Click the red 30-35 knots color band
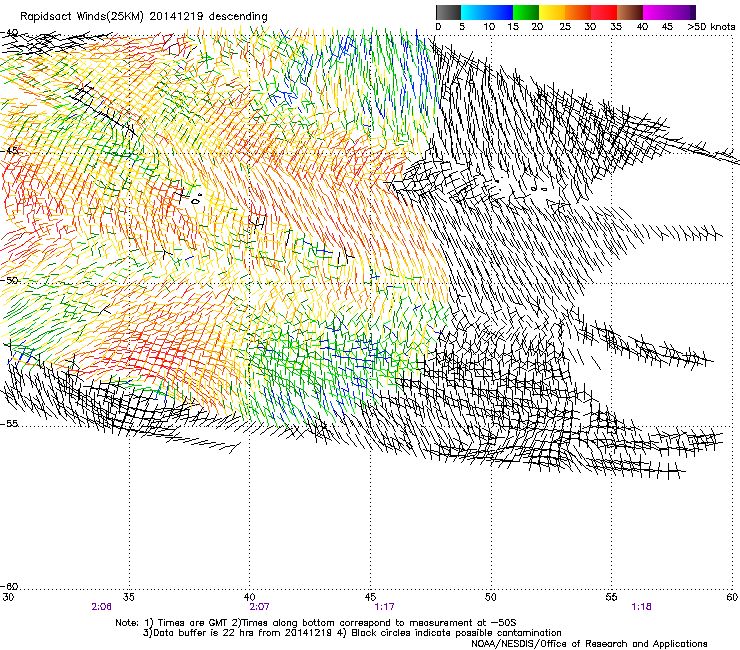Image resolution: width=740 pixels, height=650 pixels. pyautogui.click(x=604, y=12)
